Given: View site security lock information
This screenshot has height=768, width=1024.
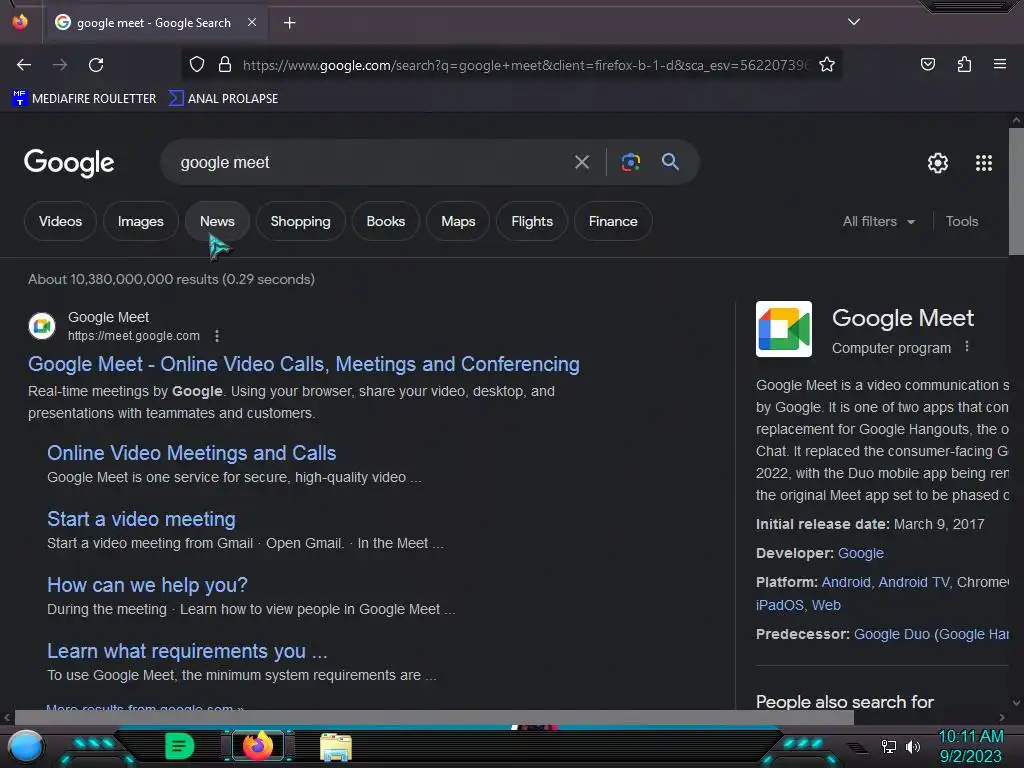Looking at the screenshot, I should point(225,64).
